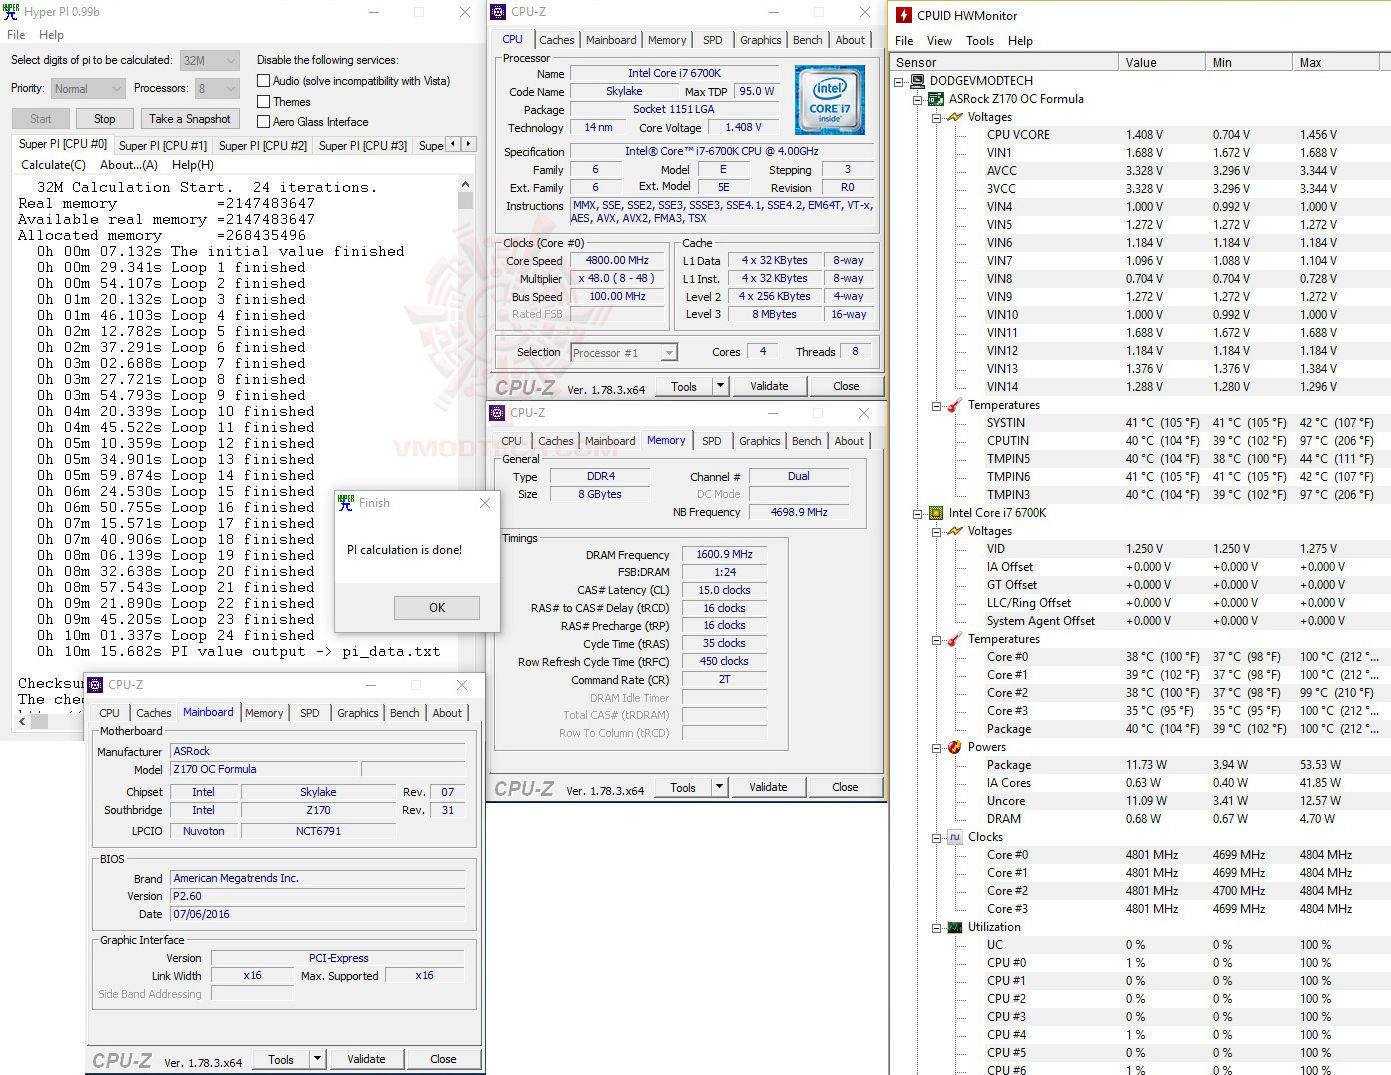Click the CPU-Z icon in the Mainboard tab window title bar
The image size is (1391, 1075).
click(95, 685)
